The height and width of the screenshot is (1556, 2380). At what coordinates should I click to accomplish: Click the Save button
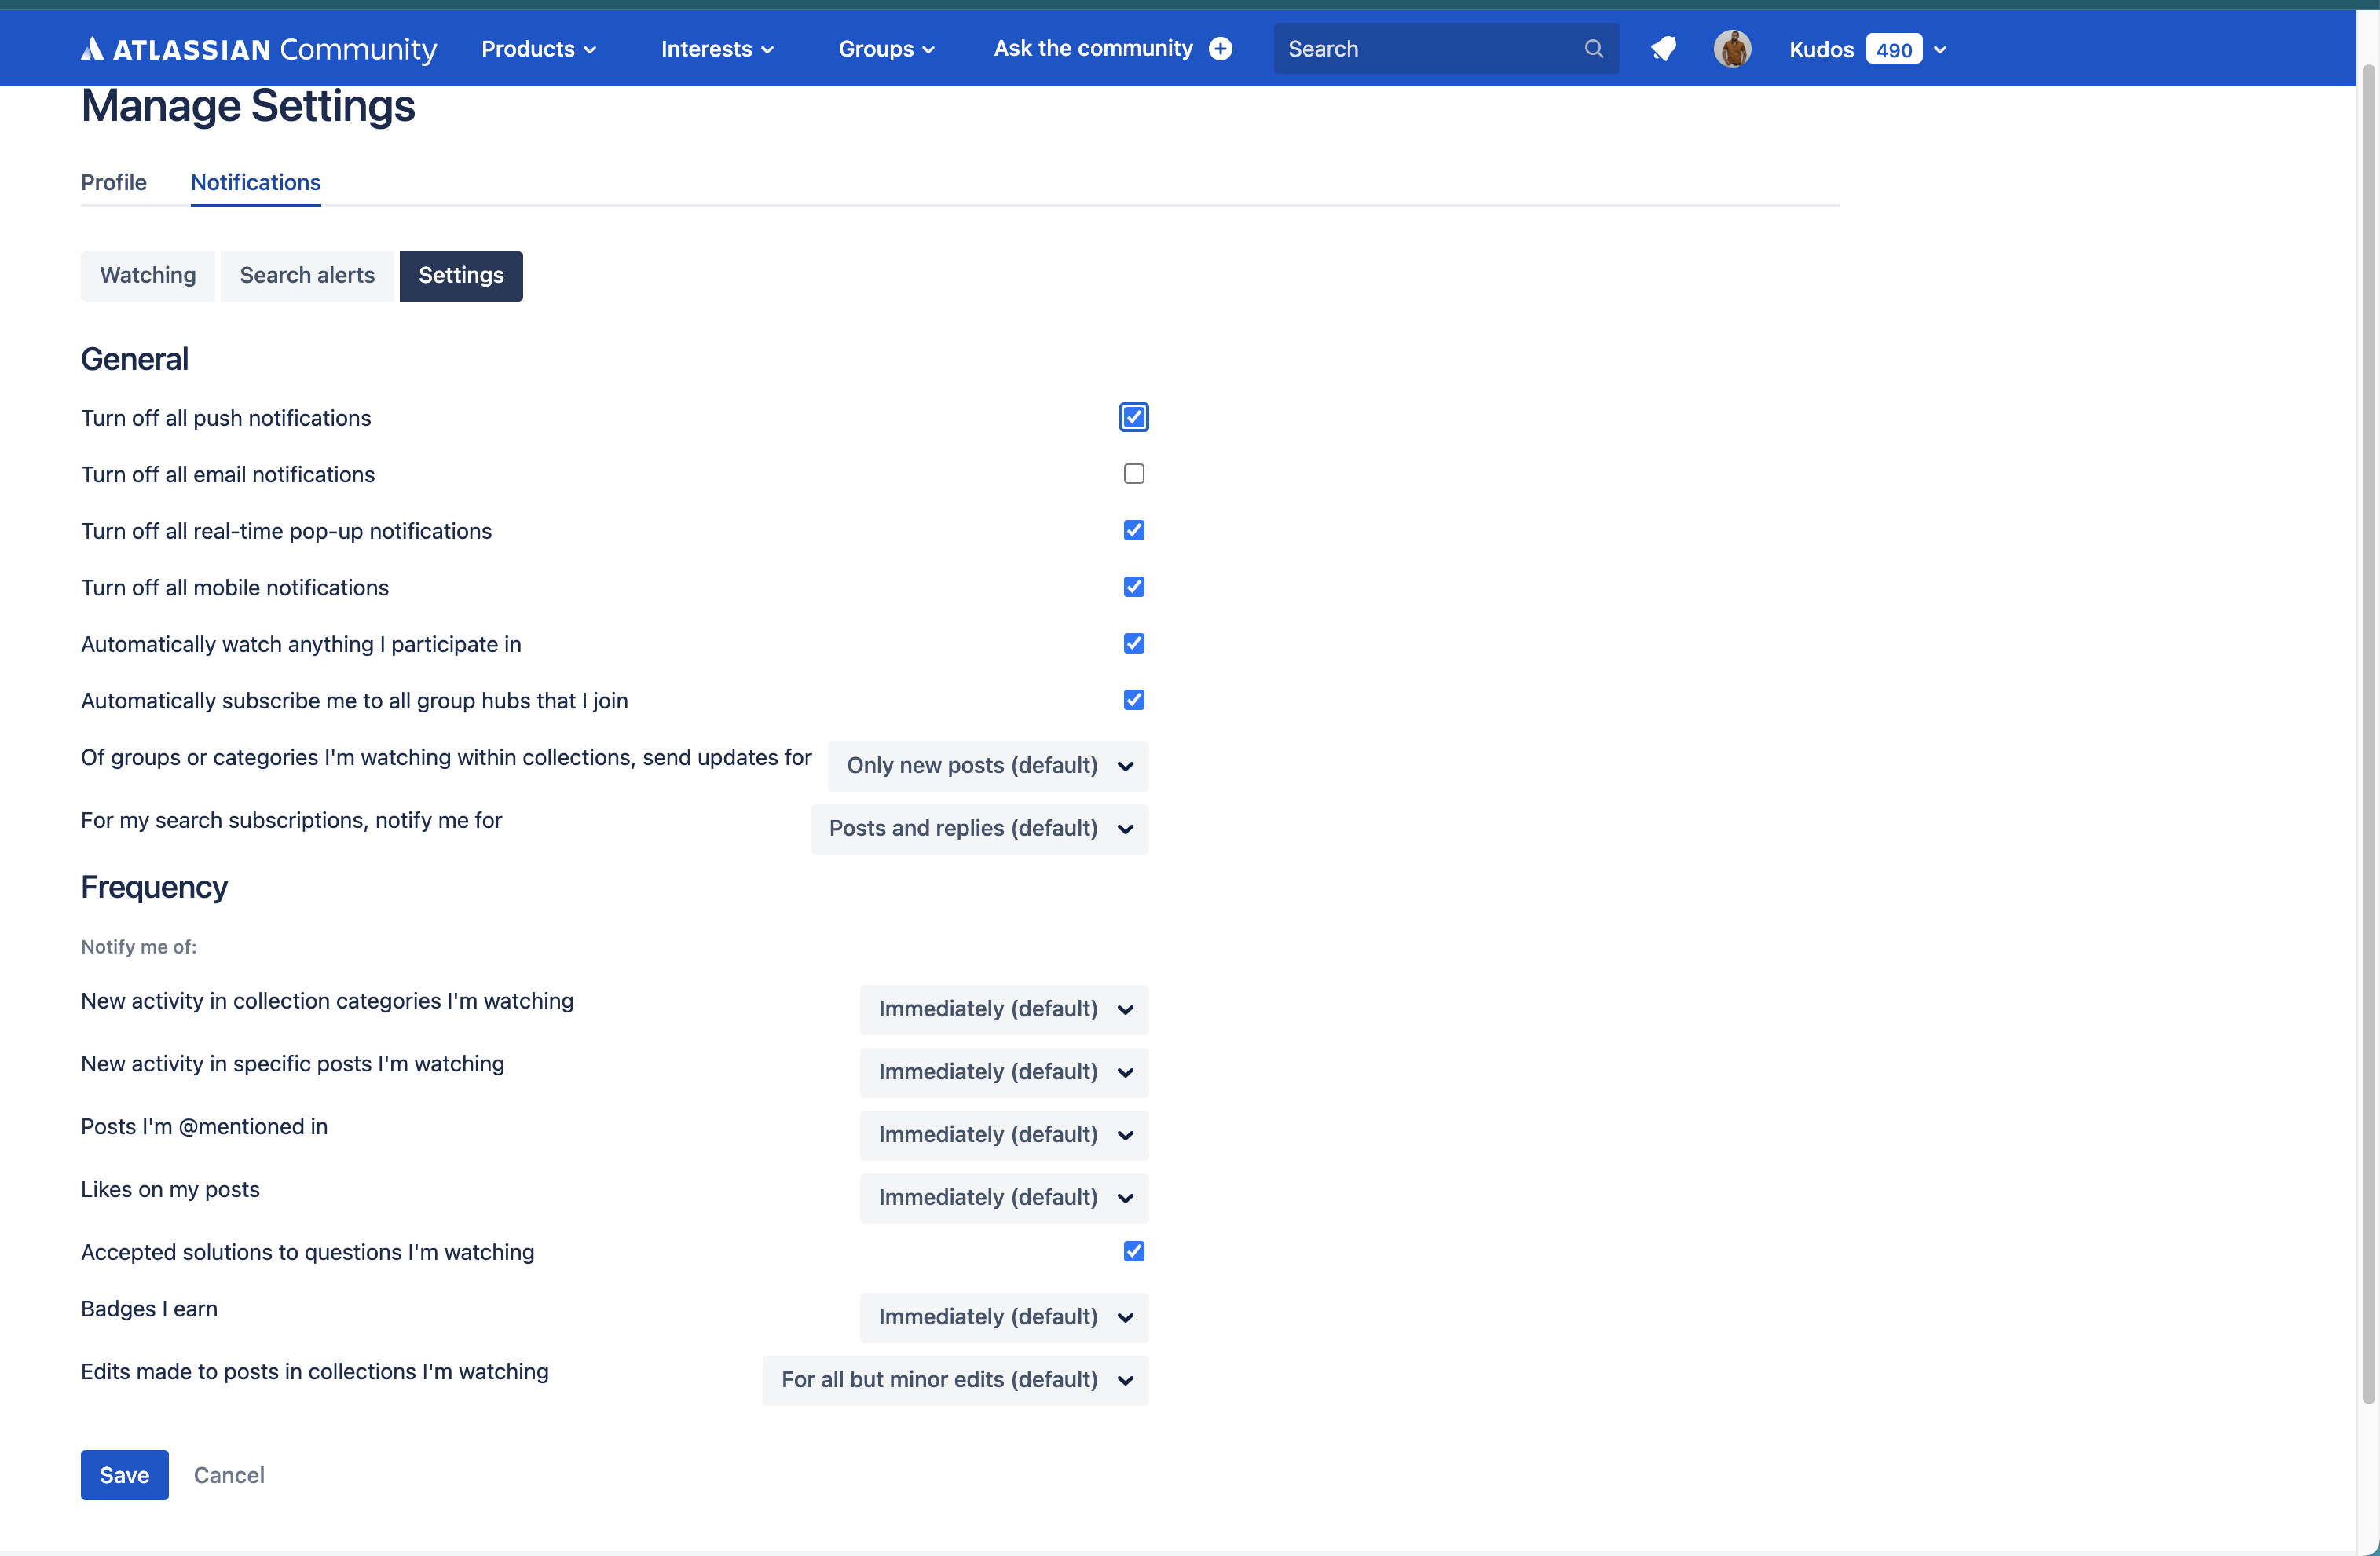pyautogui.click(x=124, y=1474)
